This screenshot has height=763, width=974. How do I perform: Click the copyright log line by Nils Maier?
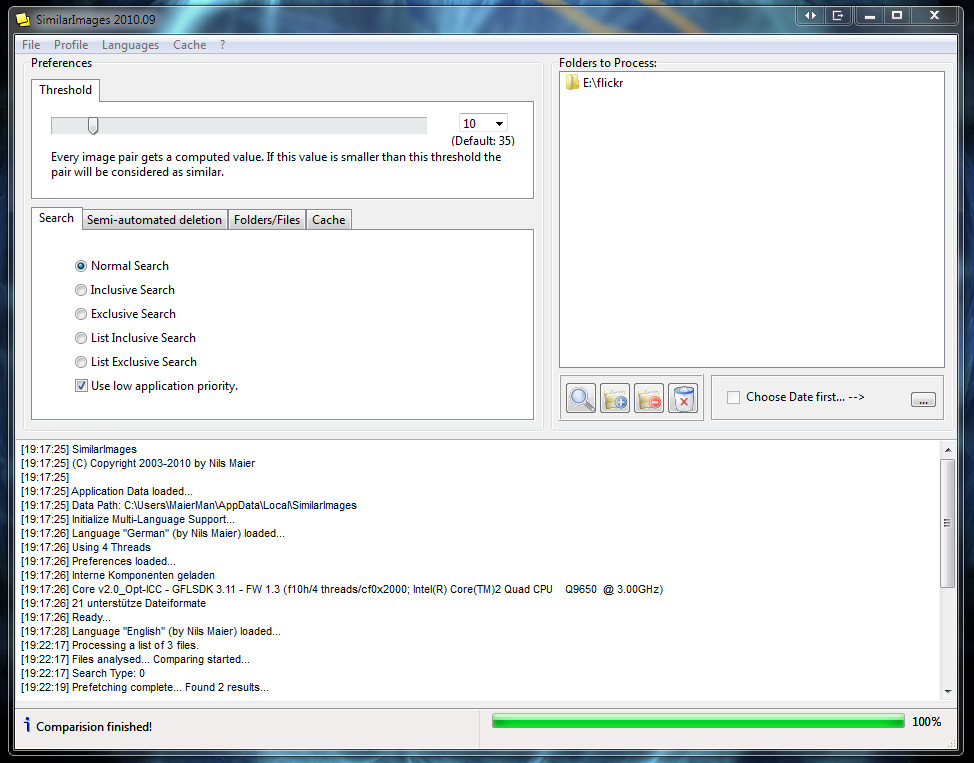(x=138, y=464)
